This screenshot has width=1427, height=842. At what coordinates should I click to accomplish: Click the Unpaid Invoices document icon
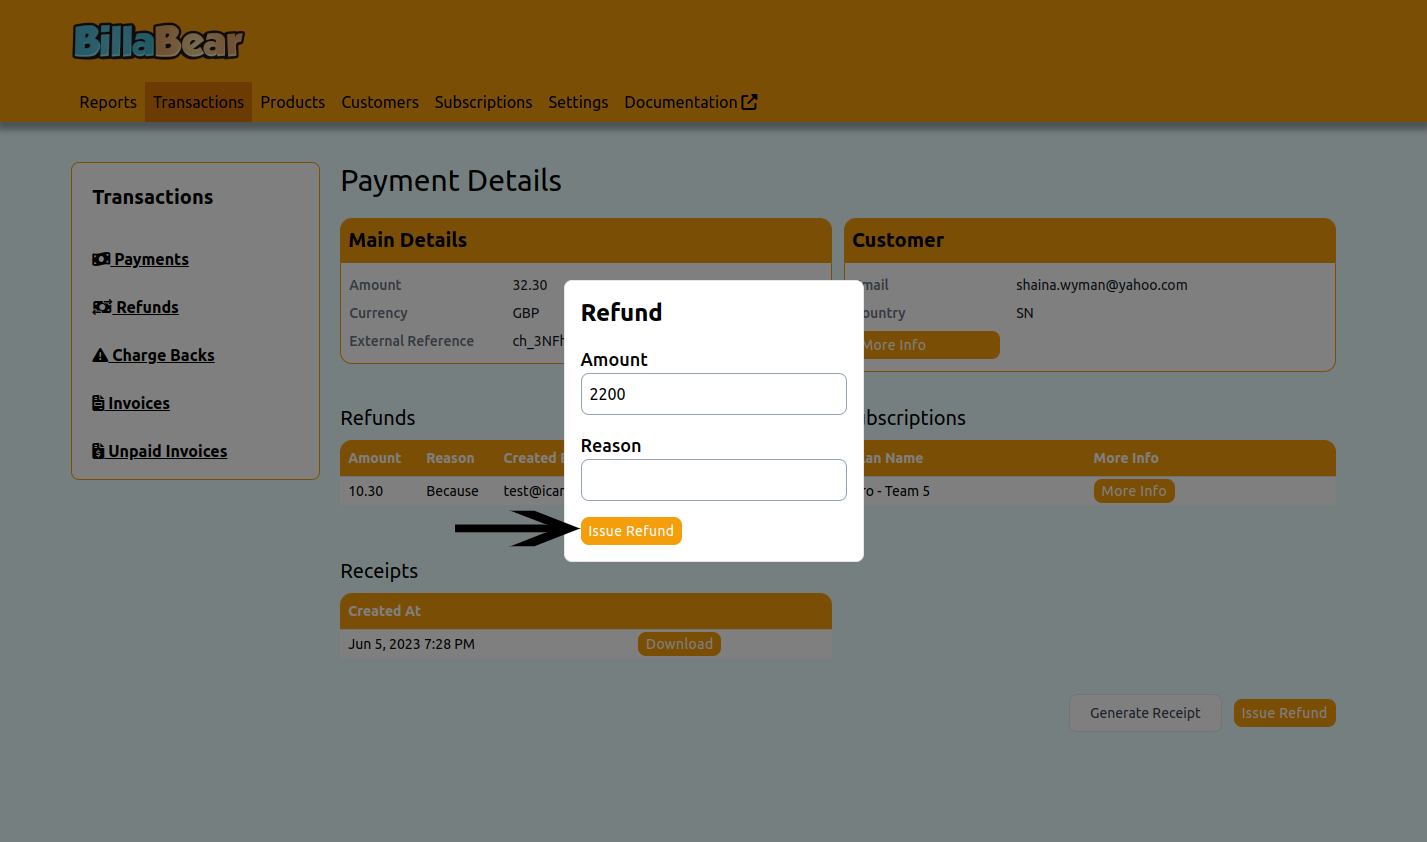point(98,451)
